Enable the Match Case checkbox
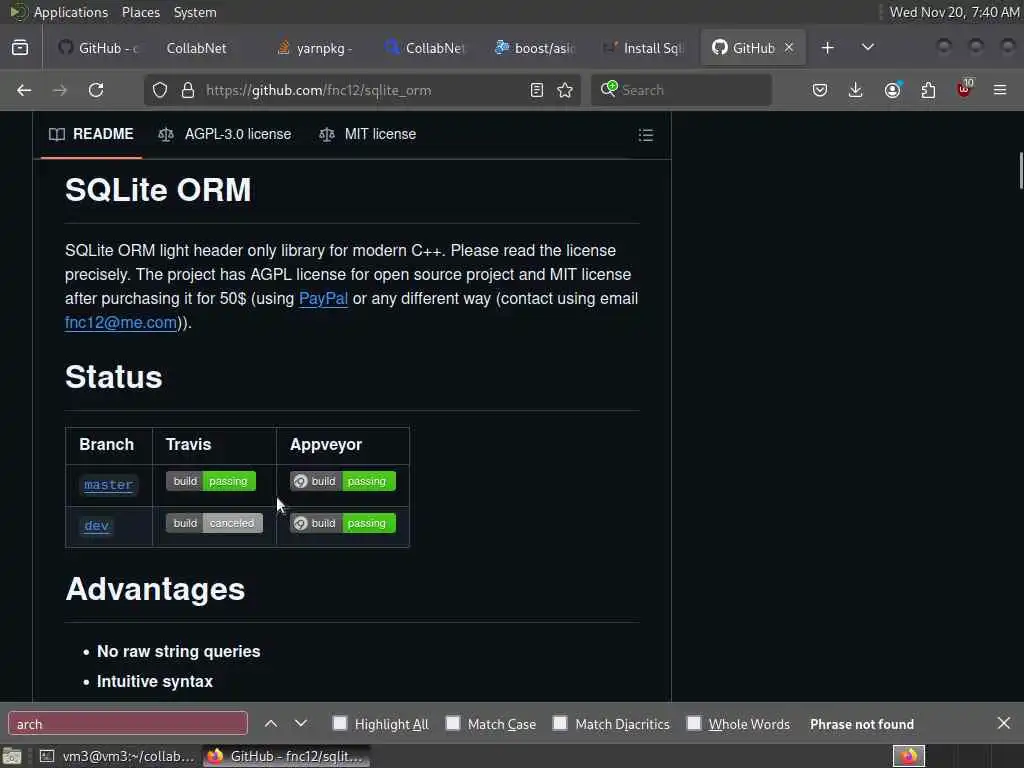The width and height of the screenshot is (1024, 768). (453, 723)
